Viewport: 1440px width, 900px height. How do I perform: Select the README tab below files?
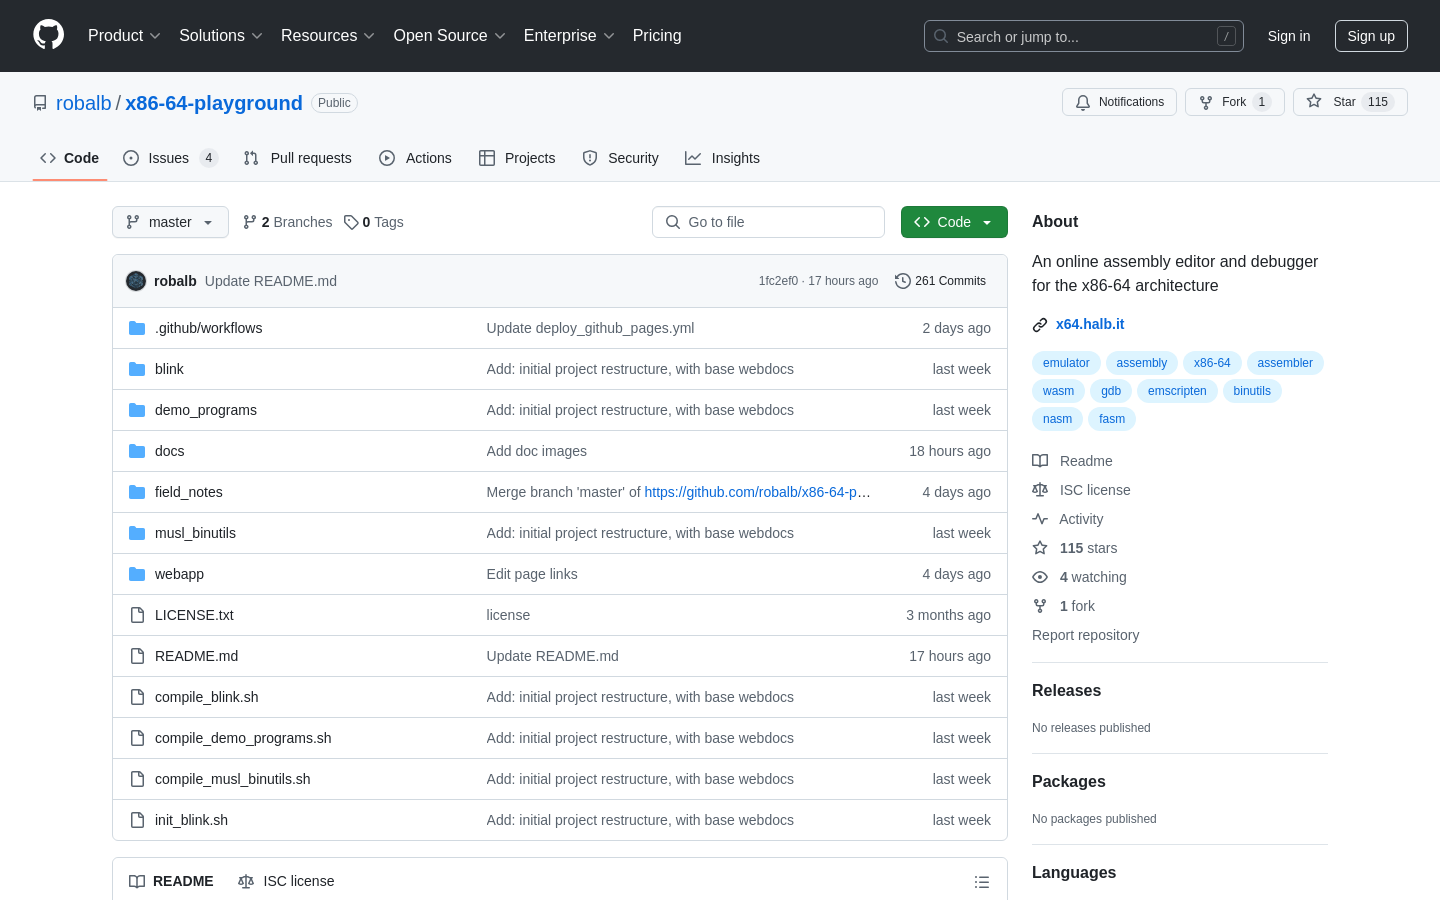[x=171, y=881]
